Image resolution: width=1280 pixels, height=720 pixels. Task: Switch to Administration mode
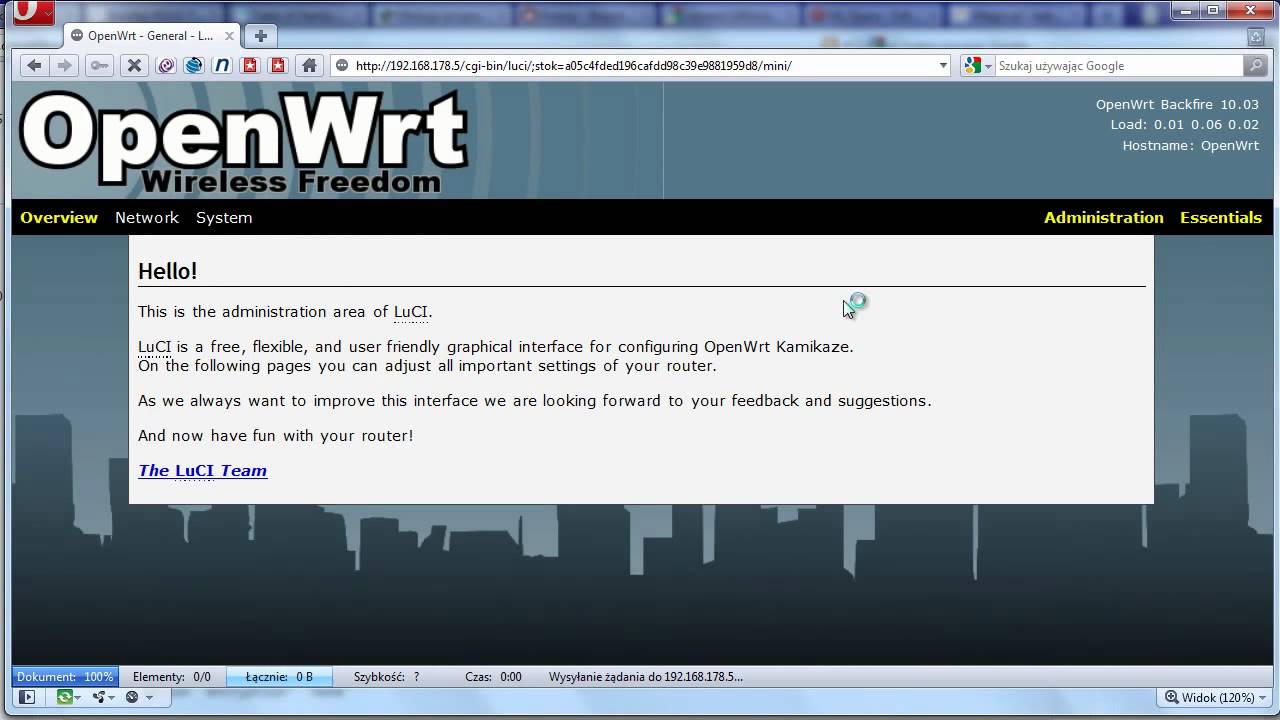pyautogui.click(x=1104, y=217)
